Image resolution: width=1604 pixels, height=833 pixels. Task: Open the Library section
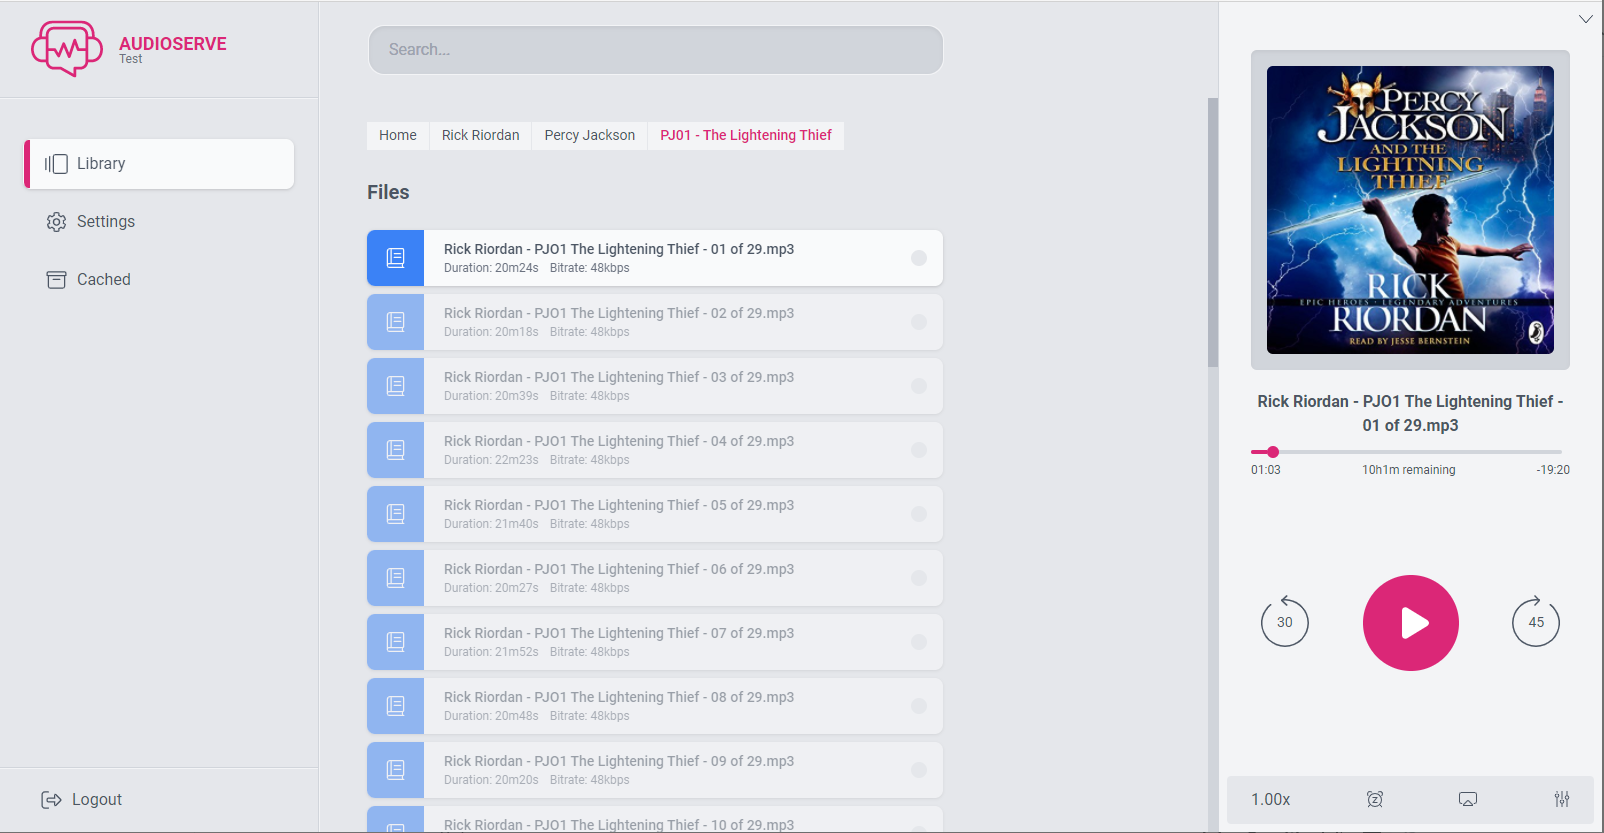(159, 164)
